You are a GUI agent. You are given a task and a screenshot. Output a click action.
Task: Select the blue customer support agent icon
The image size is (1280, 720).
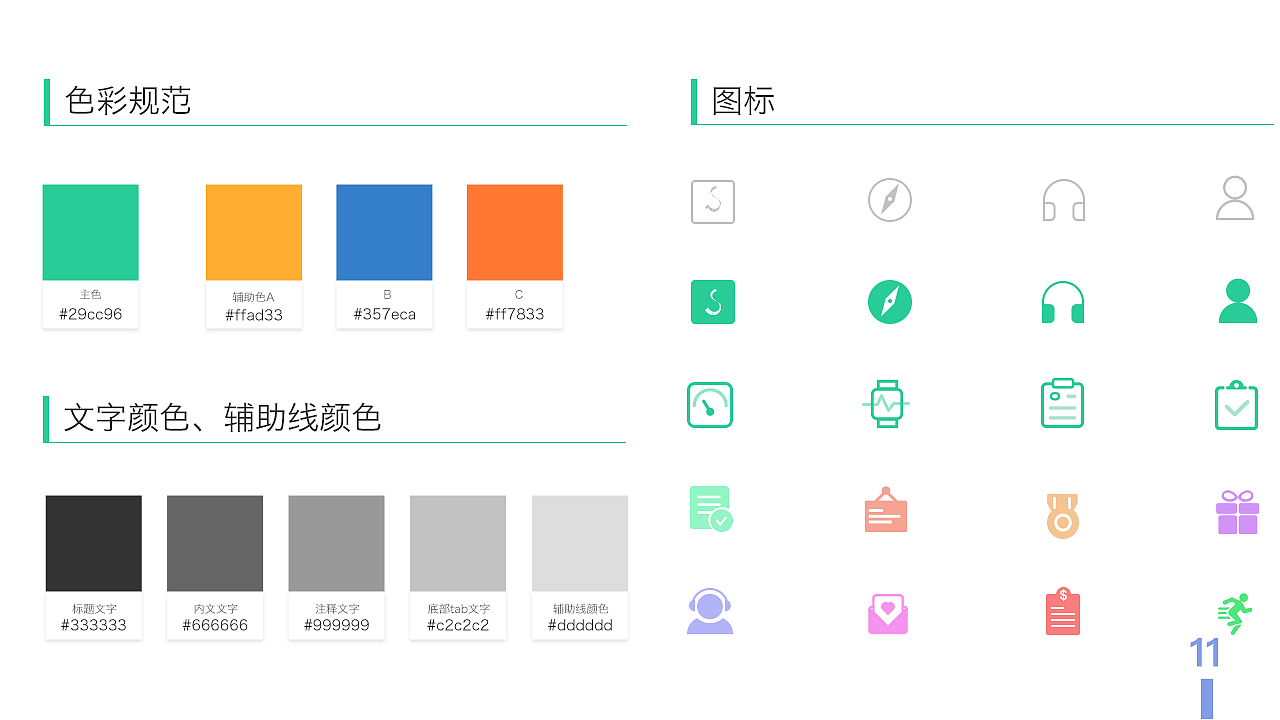711,611
